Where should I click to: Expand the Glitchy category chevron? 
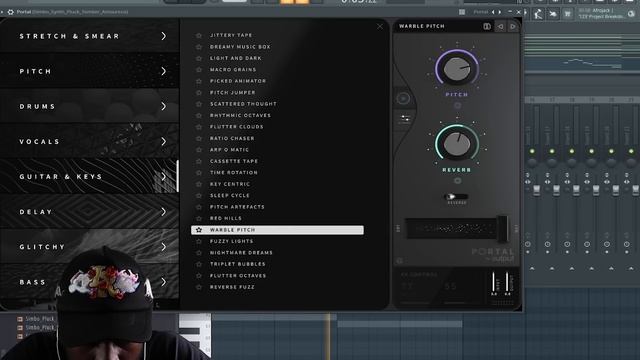pyautogui.click(x=164, y=247)
